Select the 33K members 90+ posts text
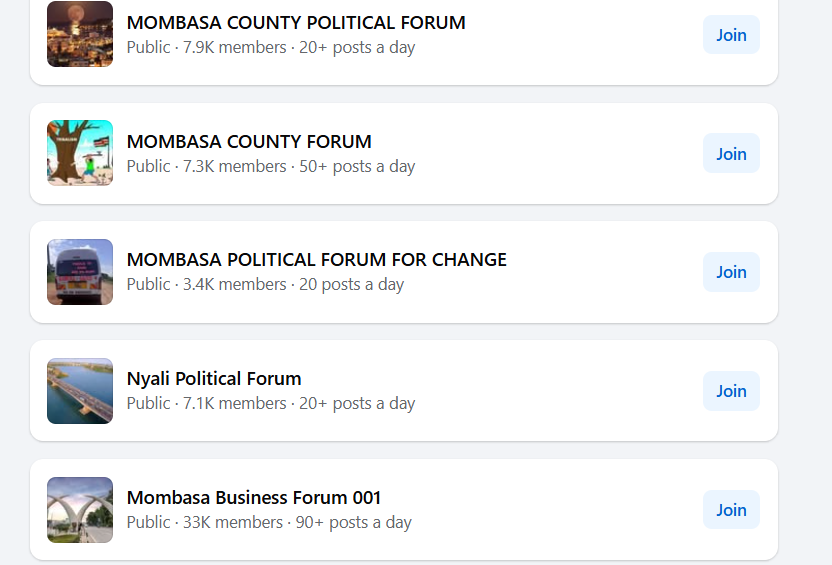This screenshot has width=832, height=565. tap(269, 522)
